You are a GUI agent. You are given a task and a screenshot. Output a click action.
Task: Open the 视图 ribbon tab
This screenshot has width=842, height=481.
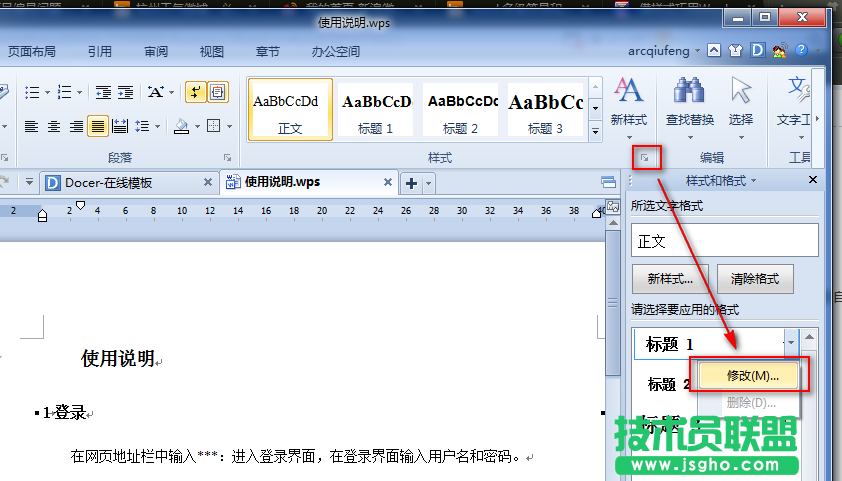click(212, 52)
